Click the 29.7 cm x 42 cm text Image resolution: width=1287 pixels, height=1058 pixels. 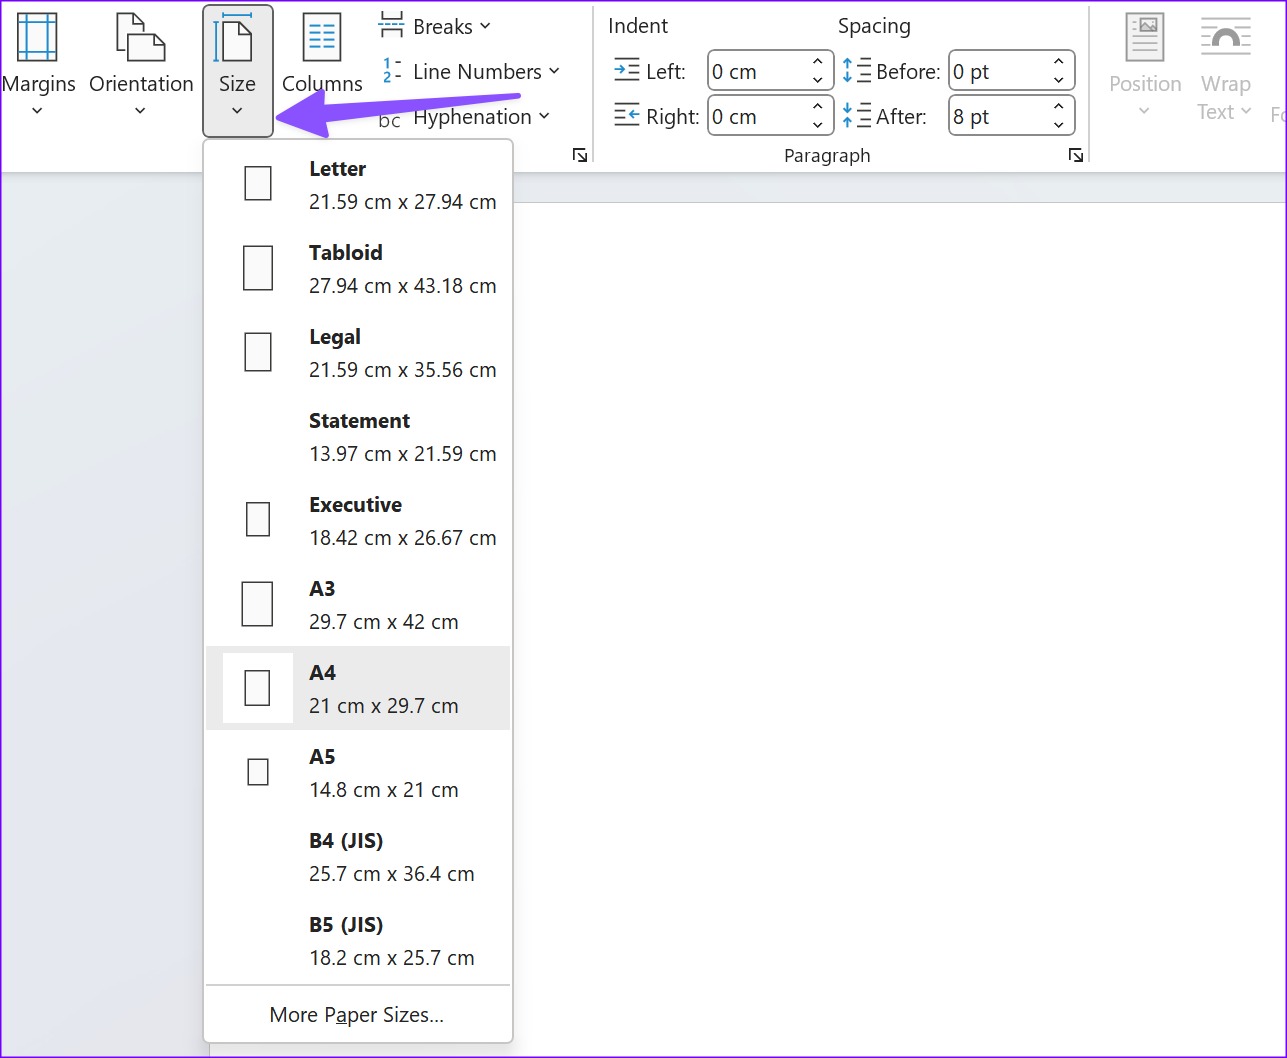pyautogui.click(x=383, y=621)
